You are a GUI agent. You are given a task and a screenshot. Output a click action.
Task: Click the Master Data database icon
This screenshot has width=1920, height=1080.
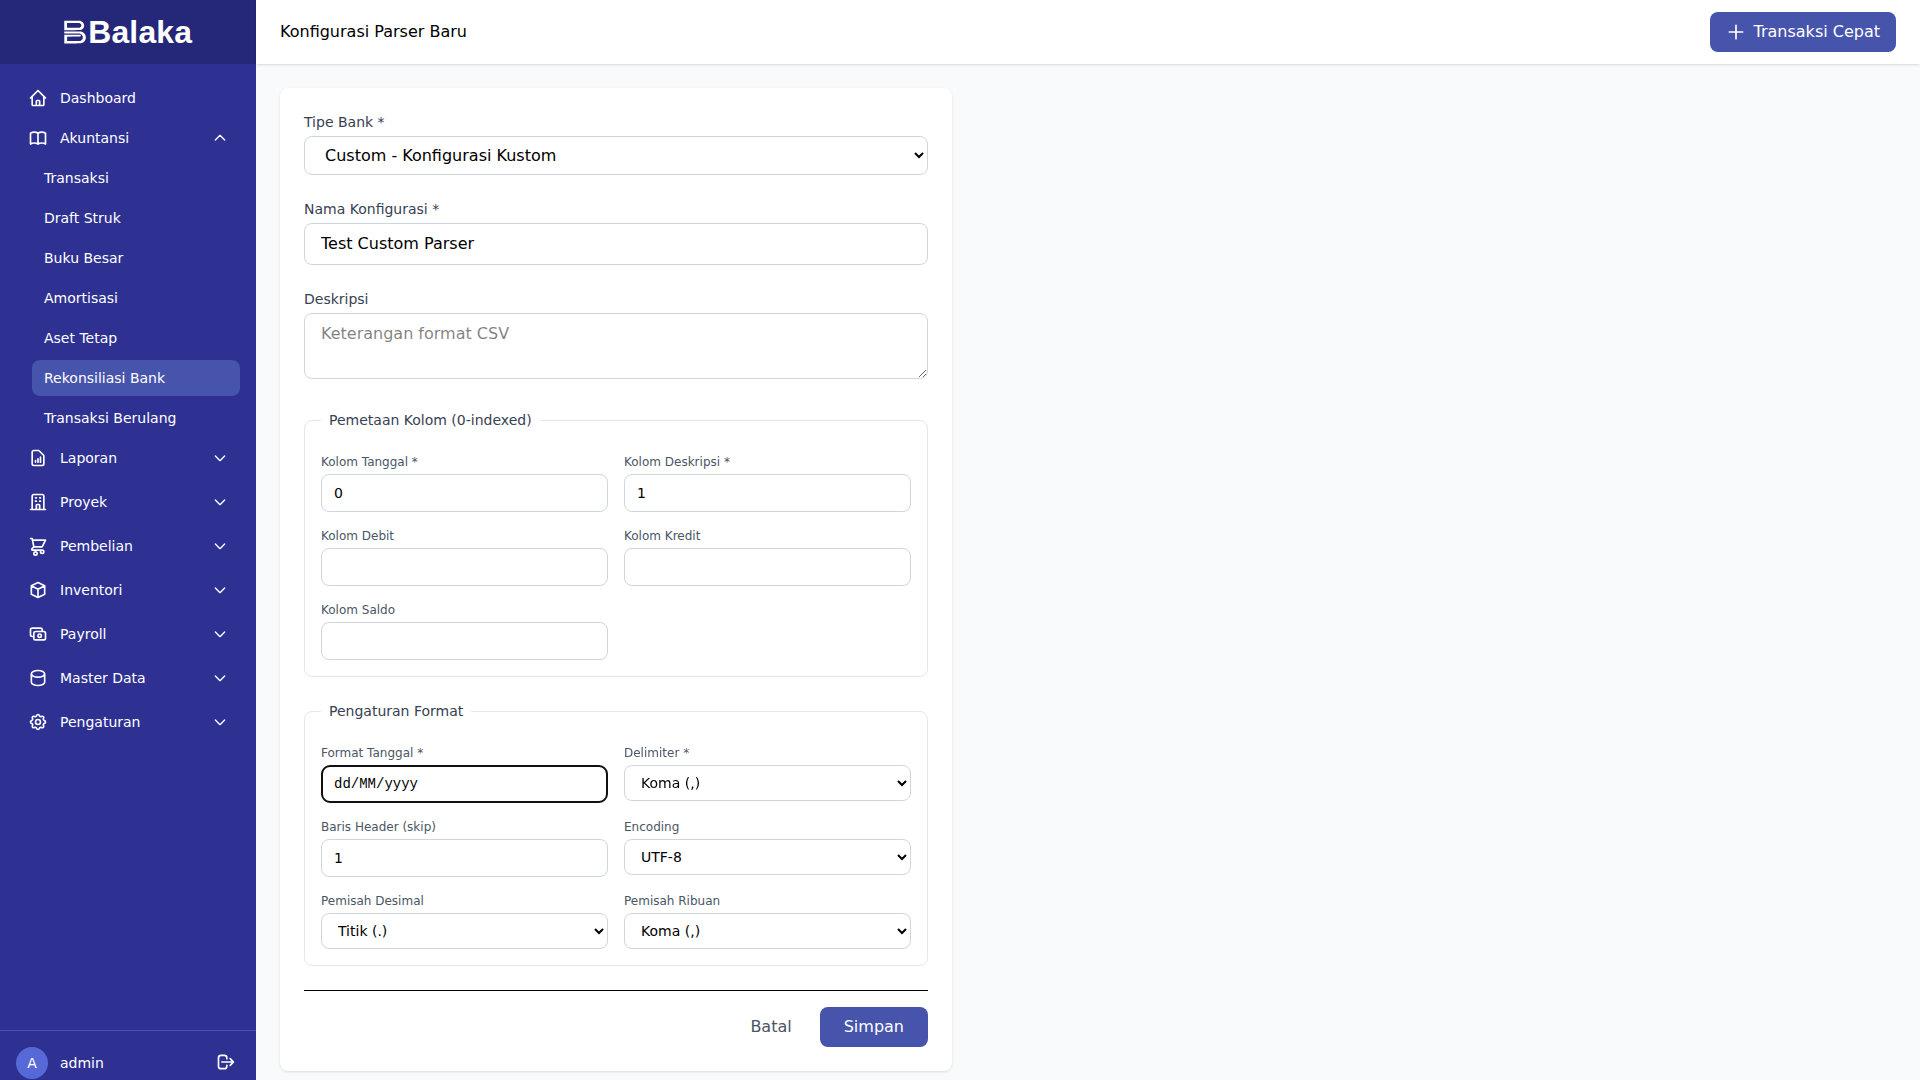(x=37, y=678)
